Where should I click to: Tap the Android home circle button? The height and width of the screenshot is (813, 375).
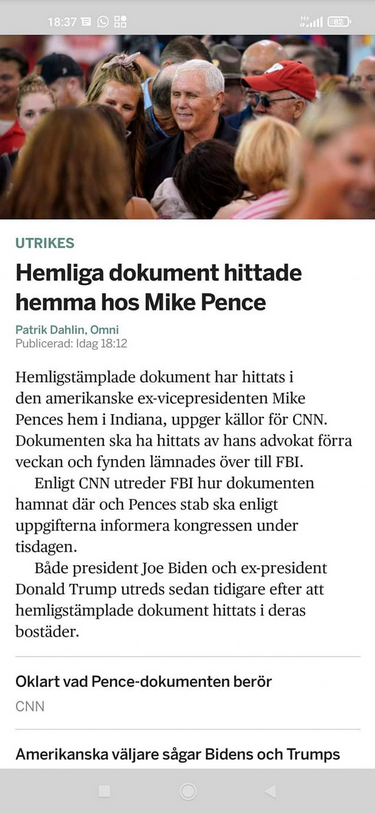(188, 791)
